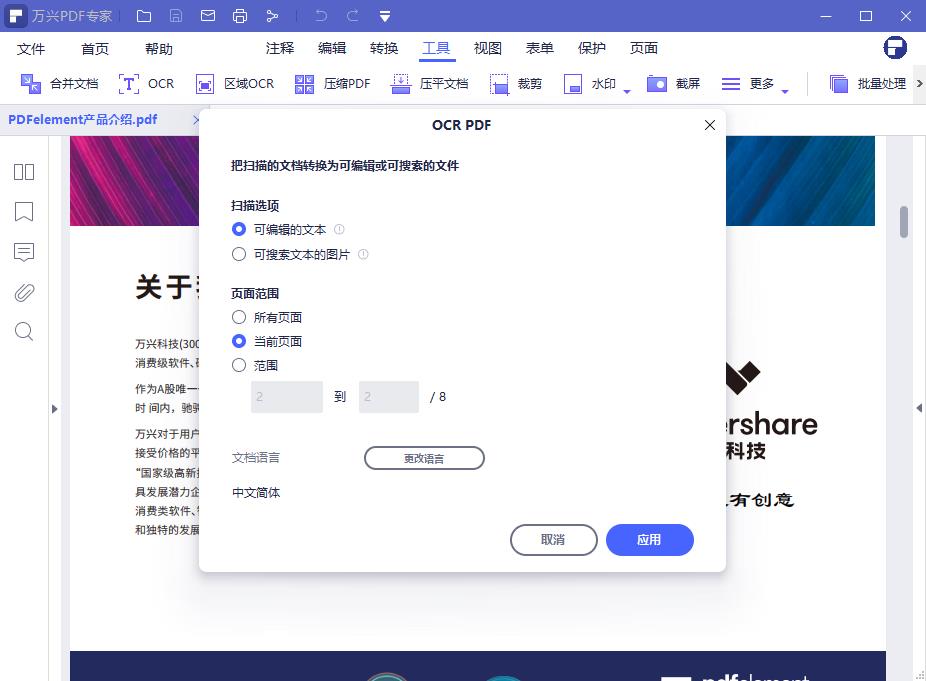Select the 截屏 (Capture) tool
This screenshot has width=926, height=681.
tap(674, 84)
